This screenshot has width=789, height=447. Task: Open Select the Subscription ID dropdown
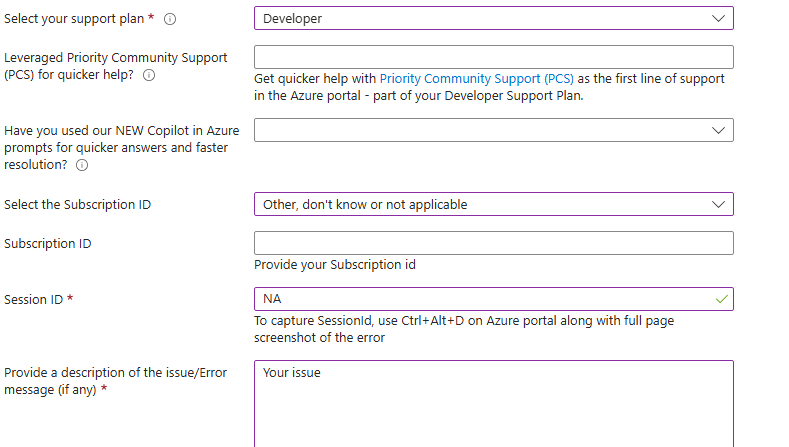(494, 204)
